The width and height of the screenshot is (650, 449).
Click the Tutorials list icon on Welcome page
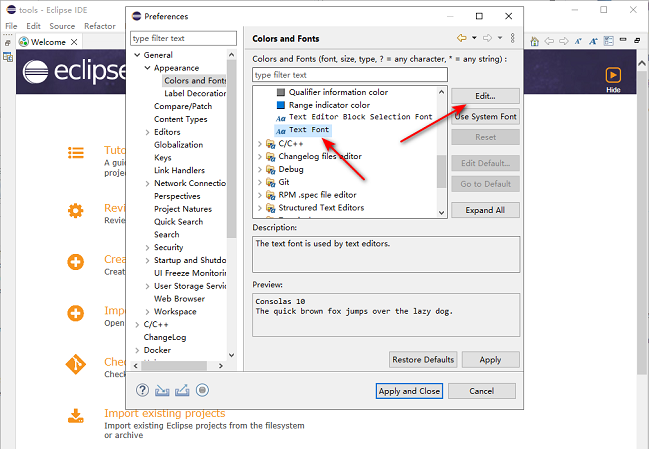[x=76, y=153]
